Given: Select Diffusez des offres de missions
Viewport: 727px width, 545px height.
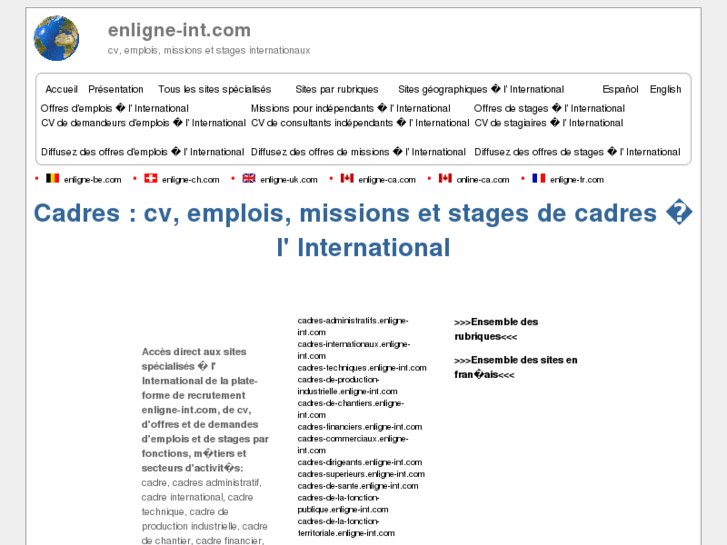Looking at the screenshot, I should [x=358, y=152].
